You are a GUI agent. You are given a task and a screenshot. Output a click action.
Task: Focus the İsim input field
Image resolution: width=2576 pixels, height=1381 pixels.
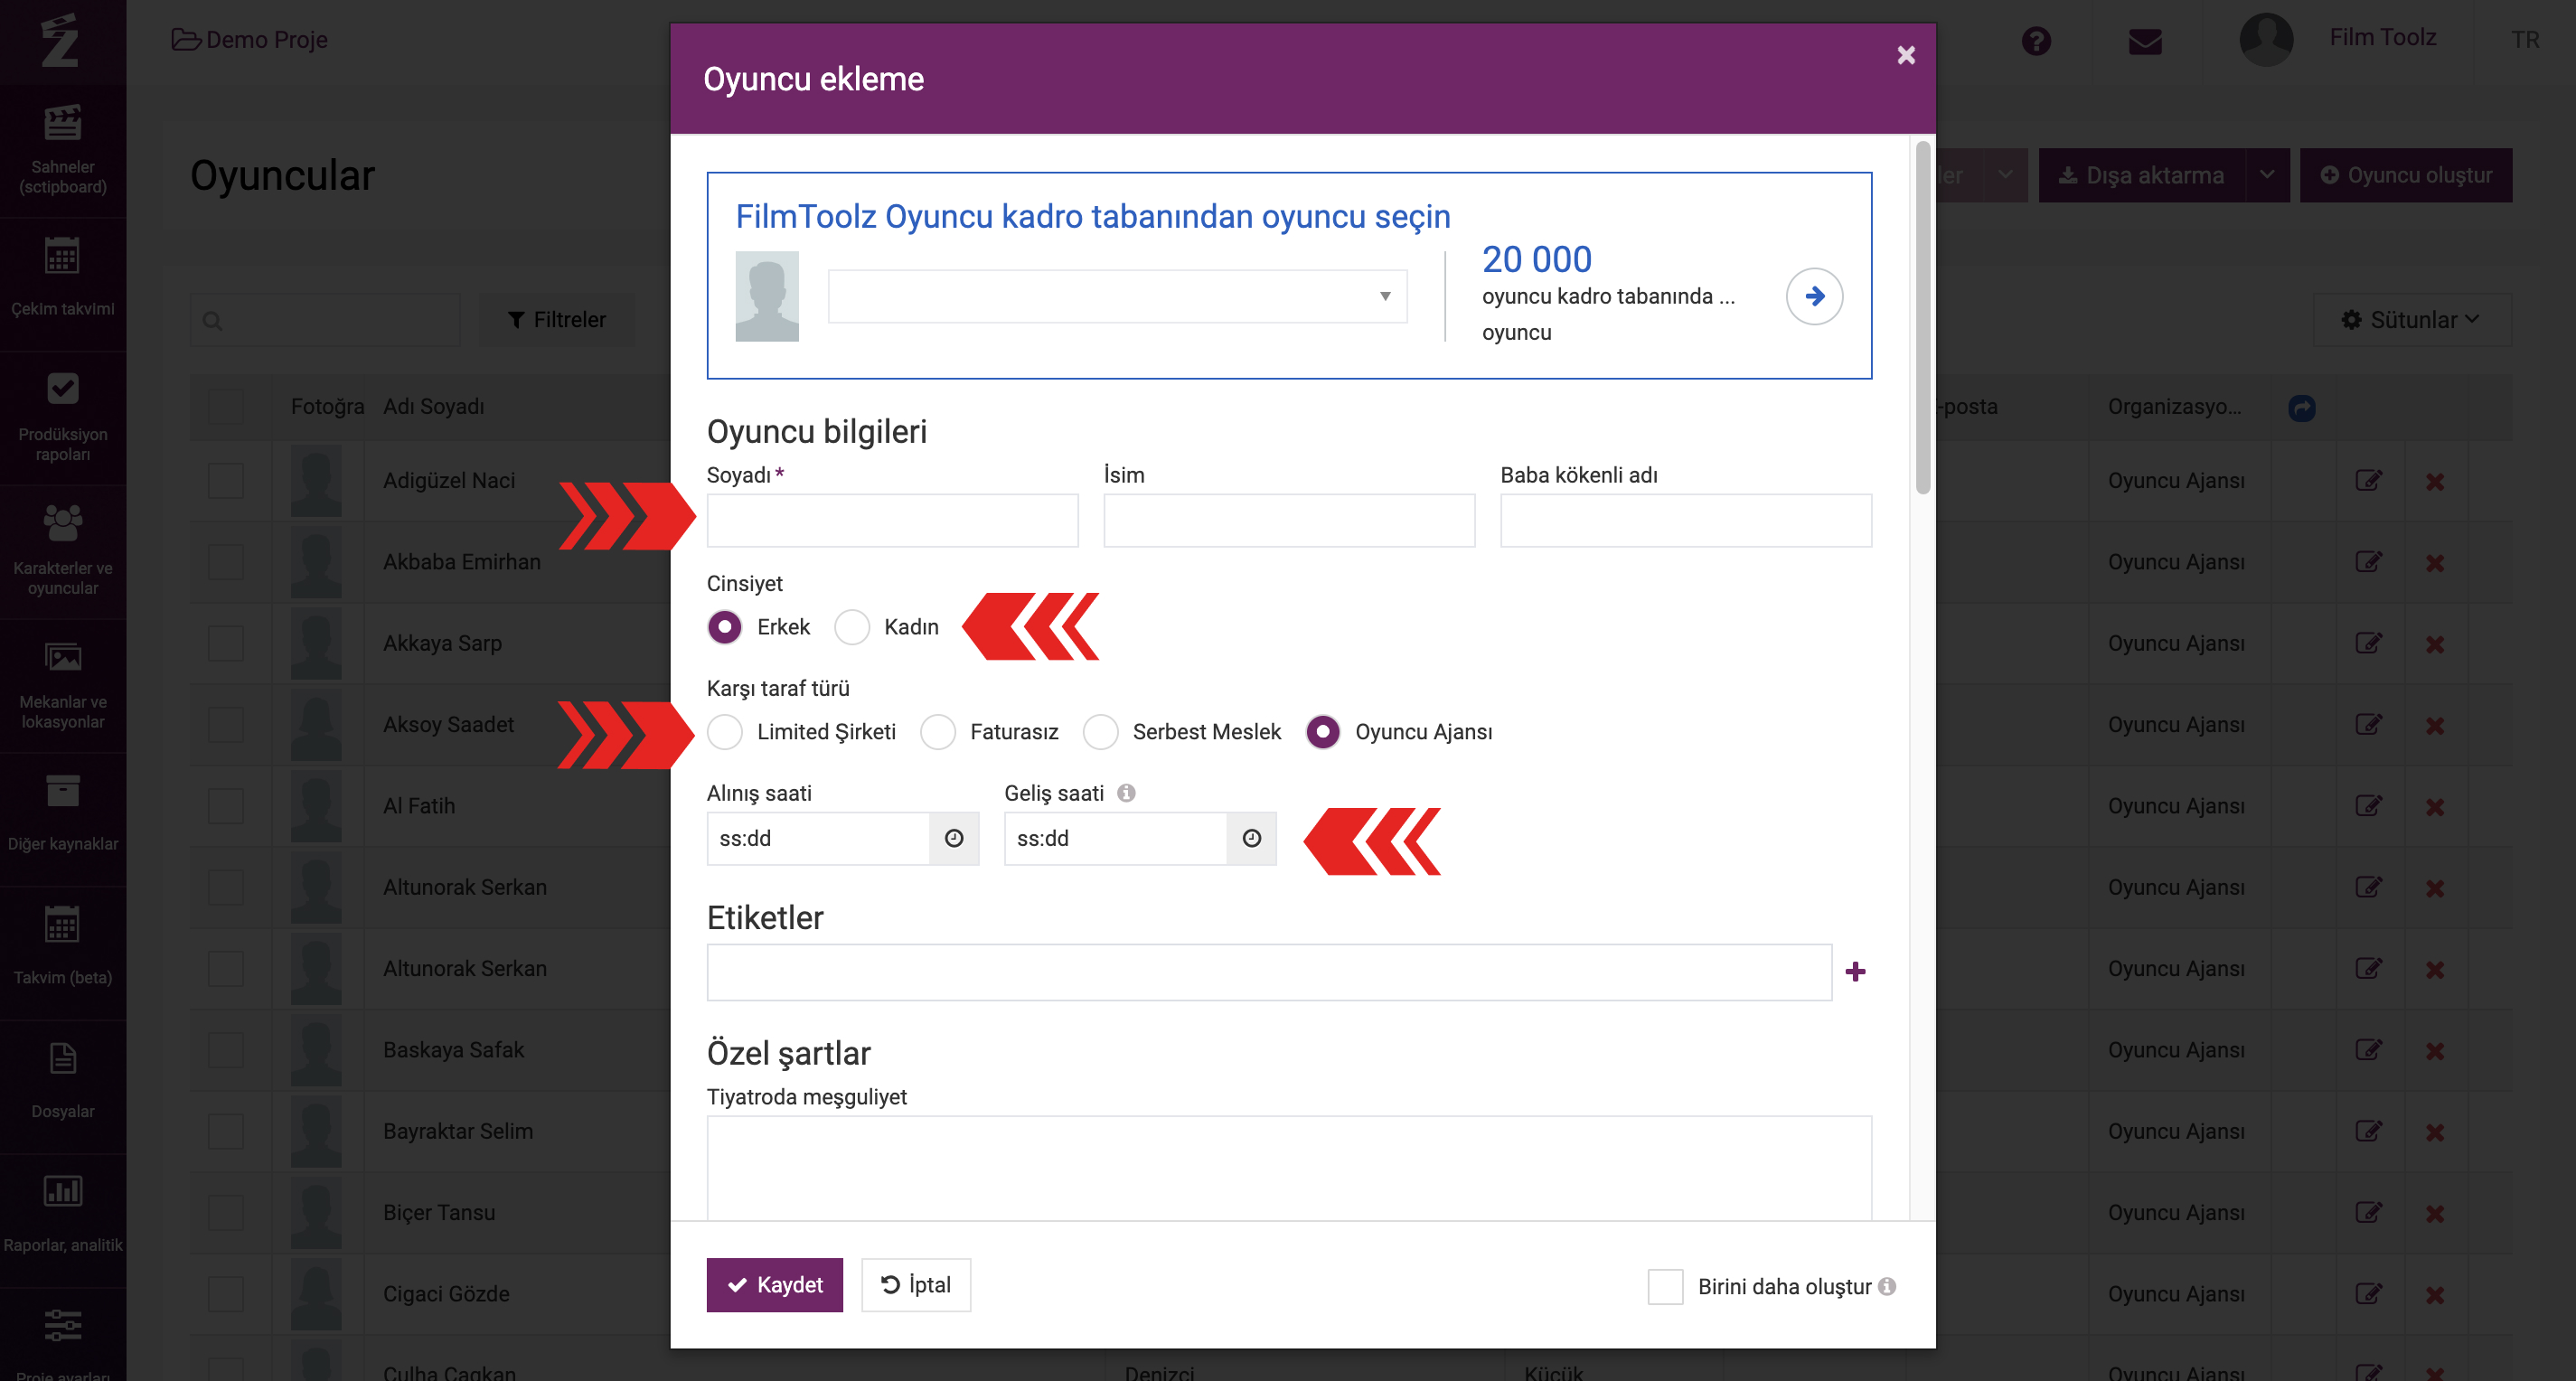pos(1288,520)
